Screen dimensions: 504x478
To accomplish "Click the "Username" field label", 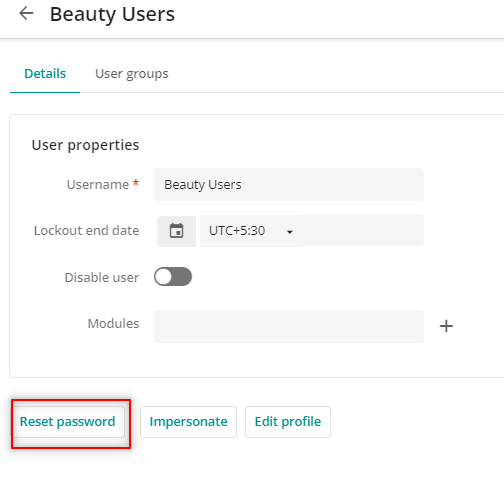I will (98, 184).
